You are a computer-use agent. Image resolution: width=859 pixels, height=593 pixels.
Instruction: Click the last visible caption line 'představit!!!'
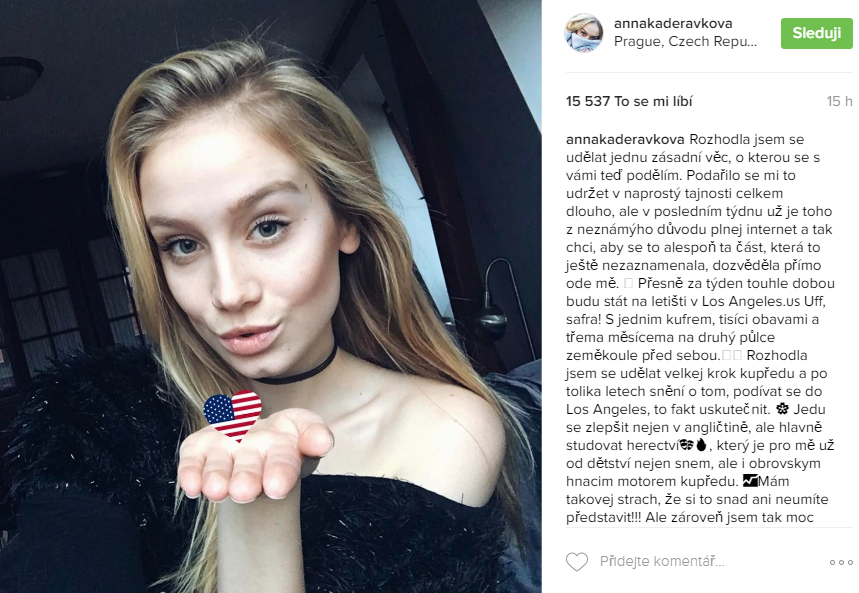[604, 517]
